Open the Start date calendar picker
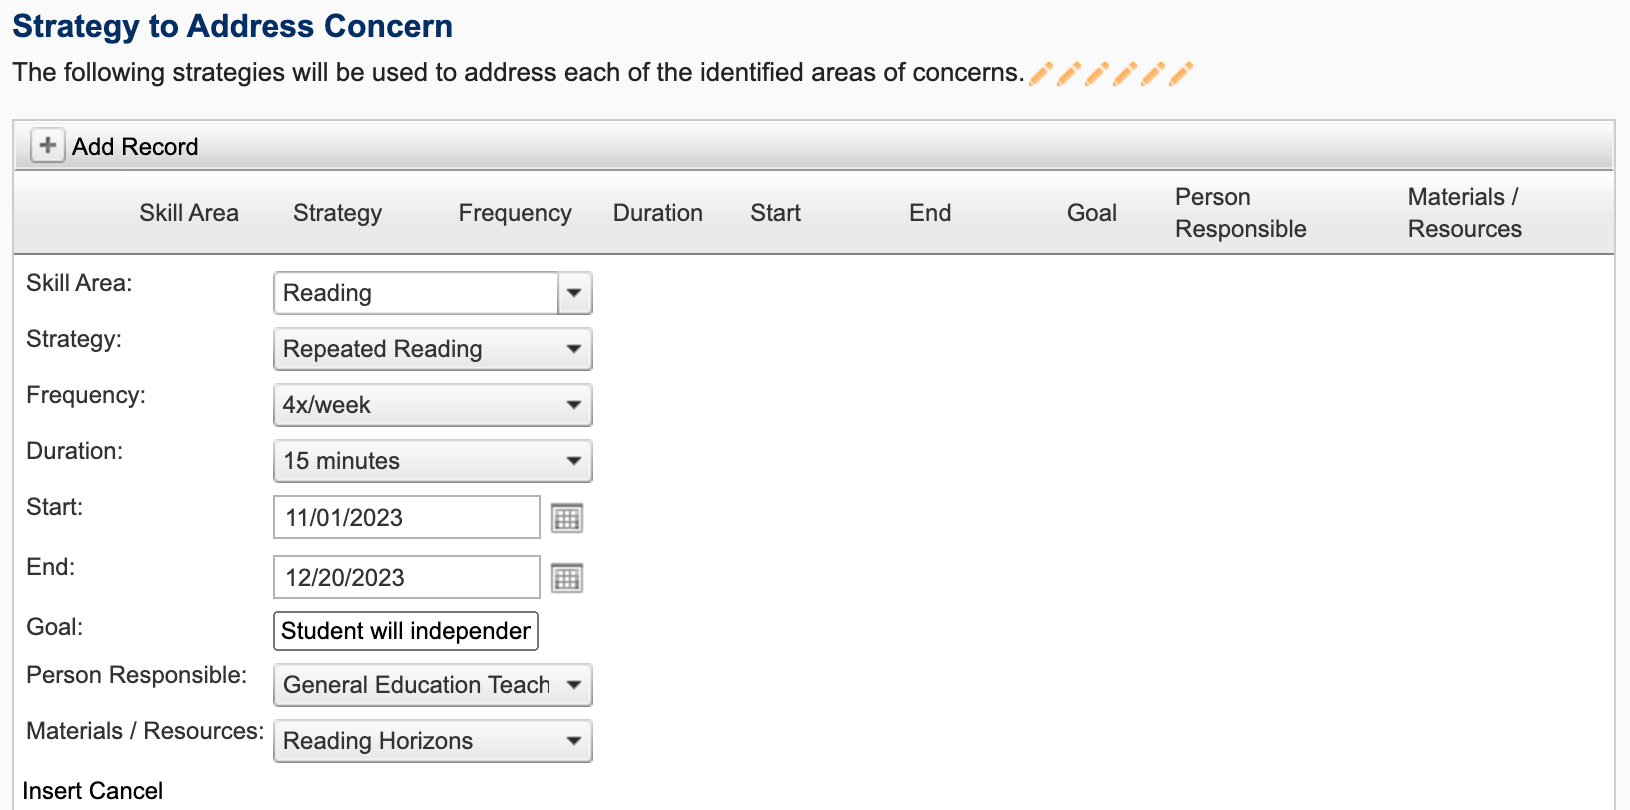Screen dimensions: 1630x810 (567, 518)
